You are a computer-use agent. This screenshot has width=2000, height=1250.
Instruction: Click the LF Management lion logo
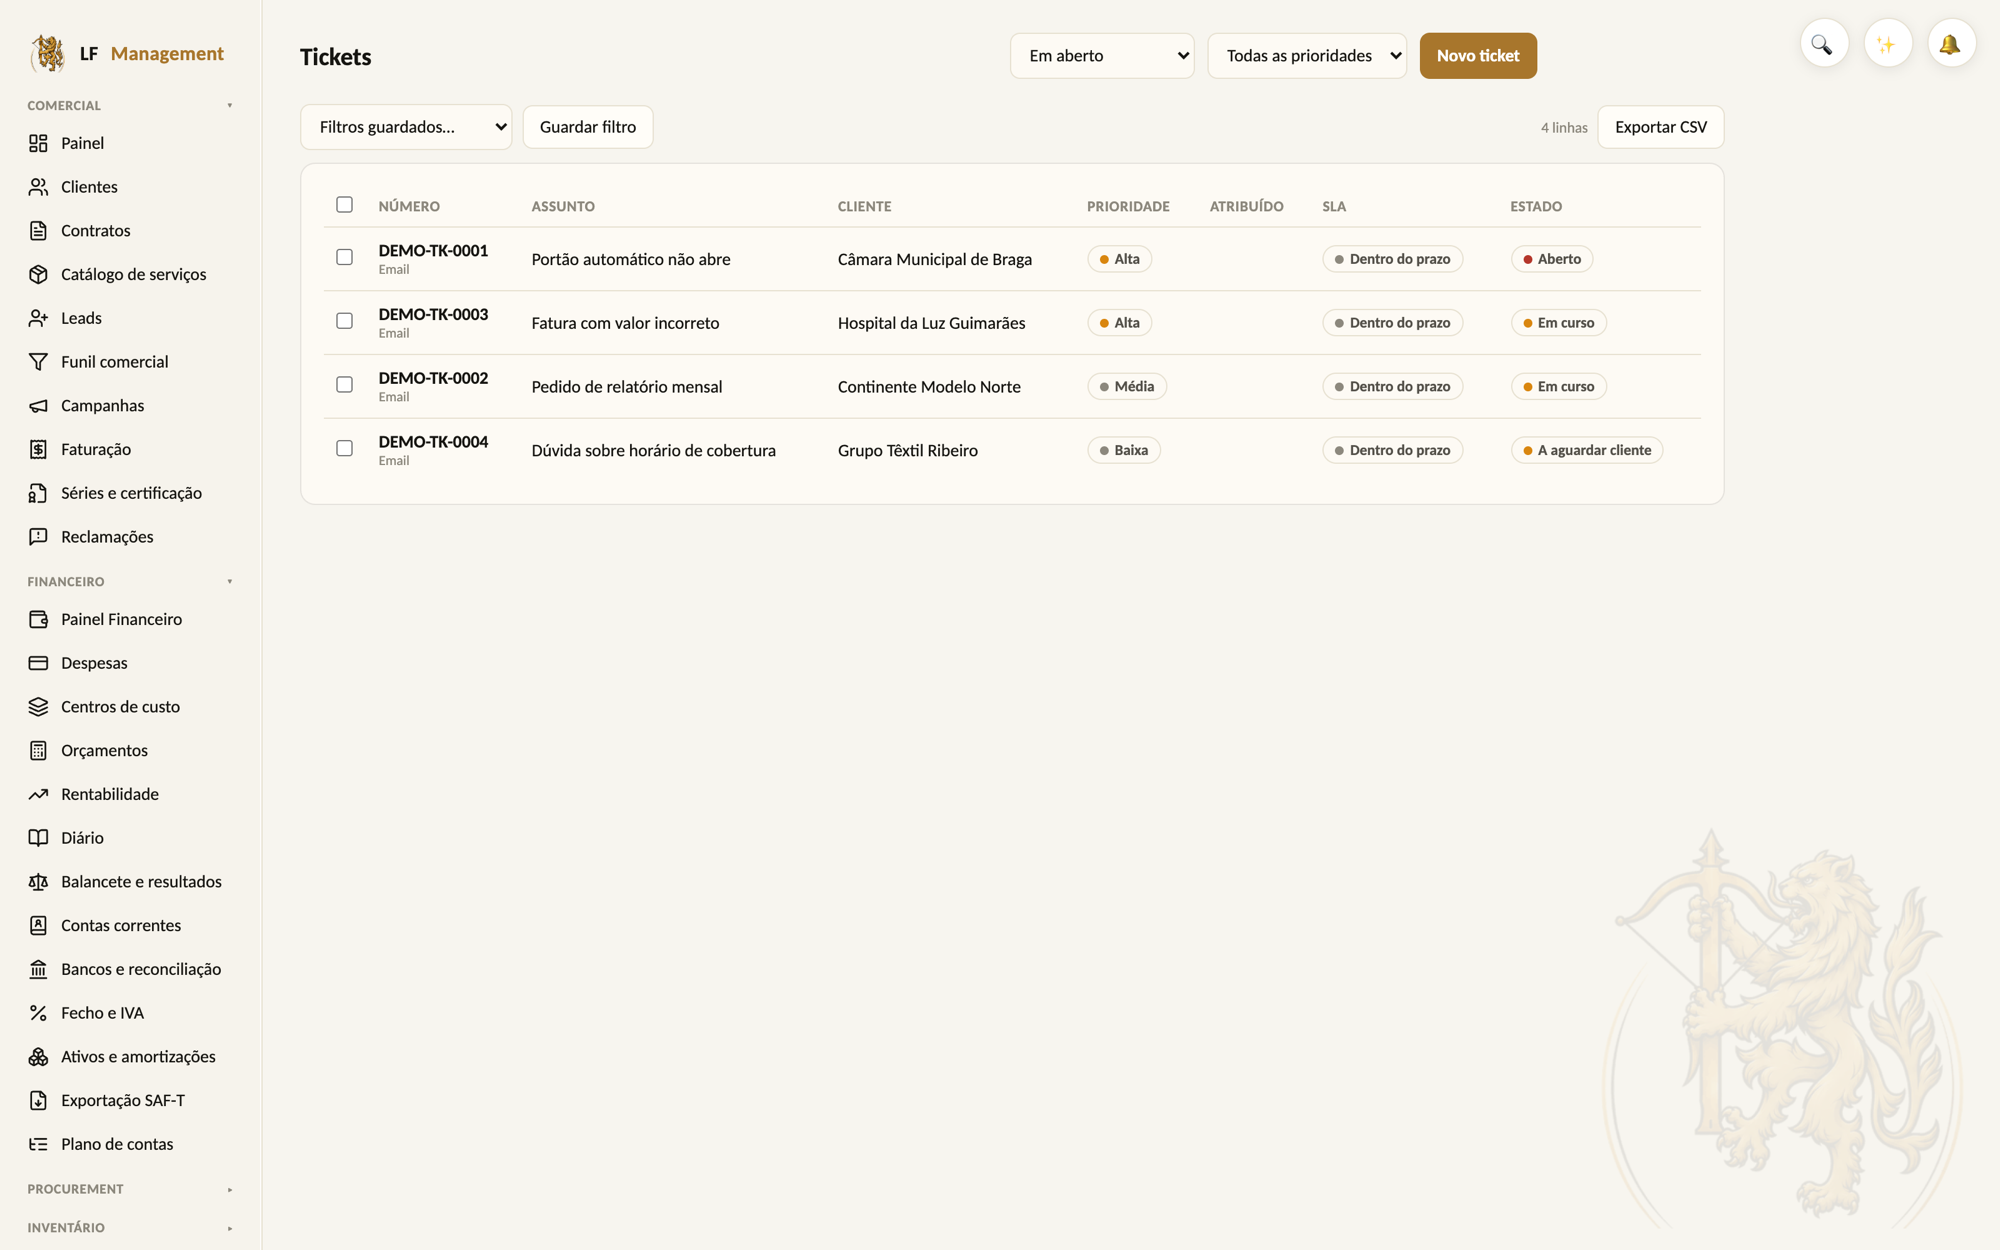coord(47,53)
